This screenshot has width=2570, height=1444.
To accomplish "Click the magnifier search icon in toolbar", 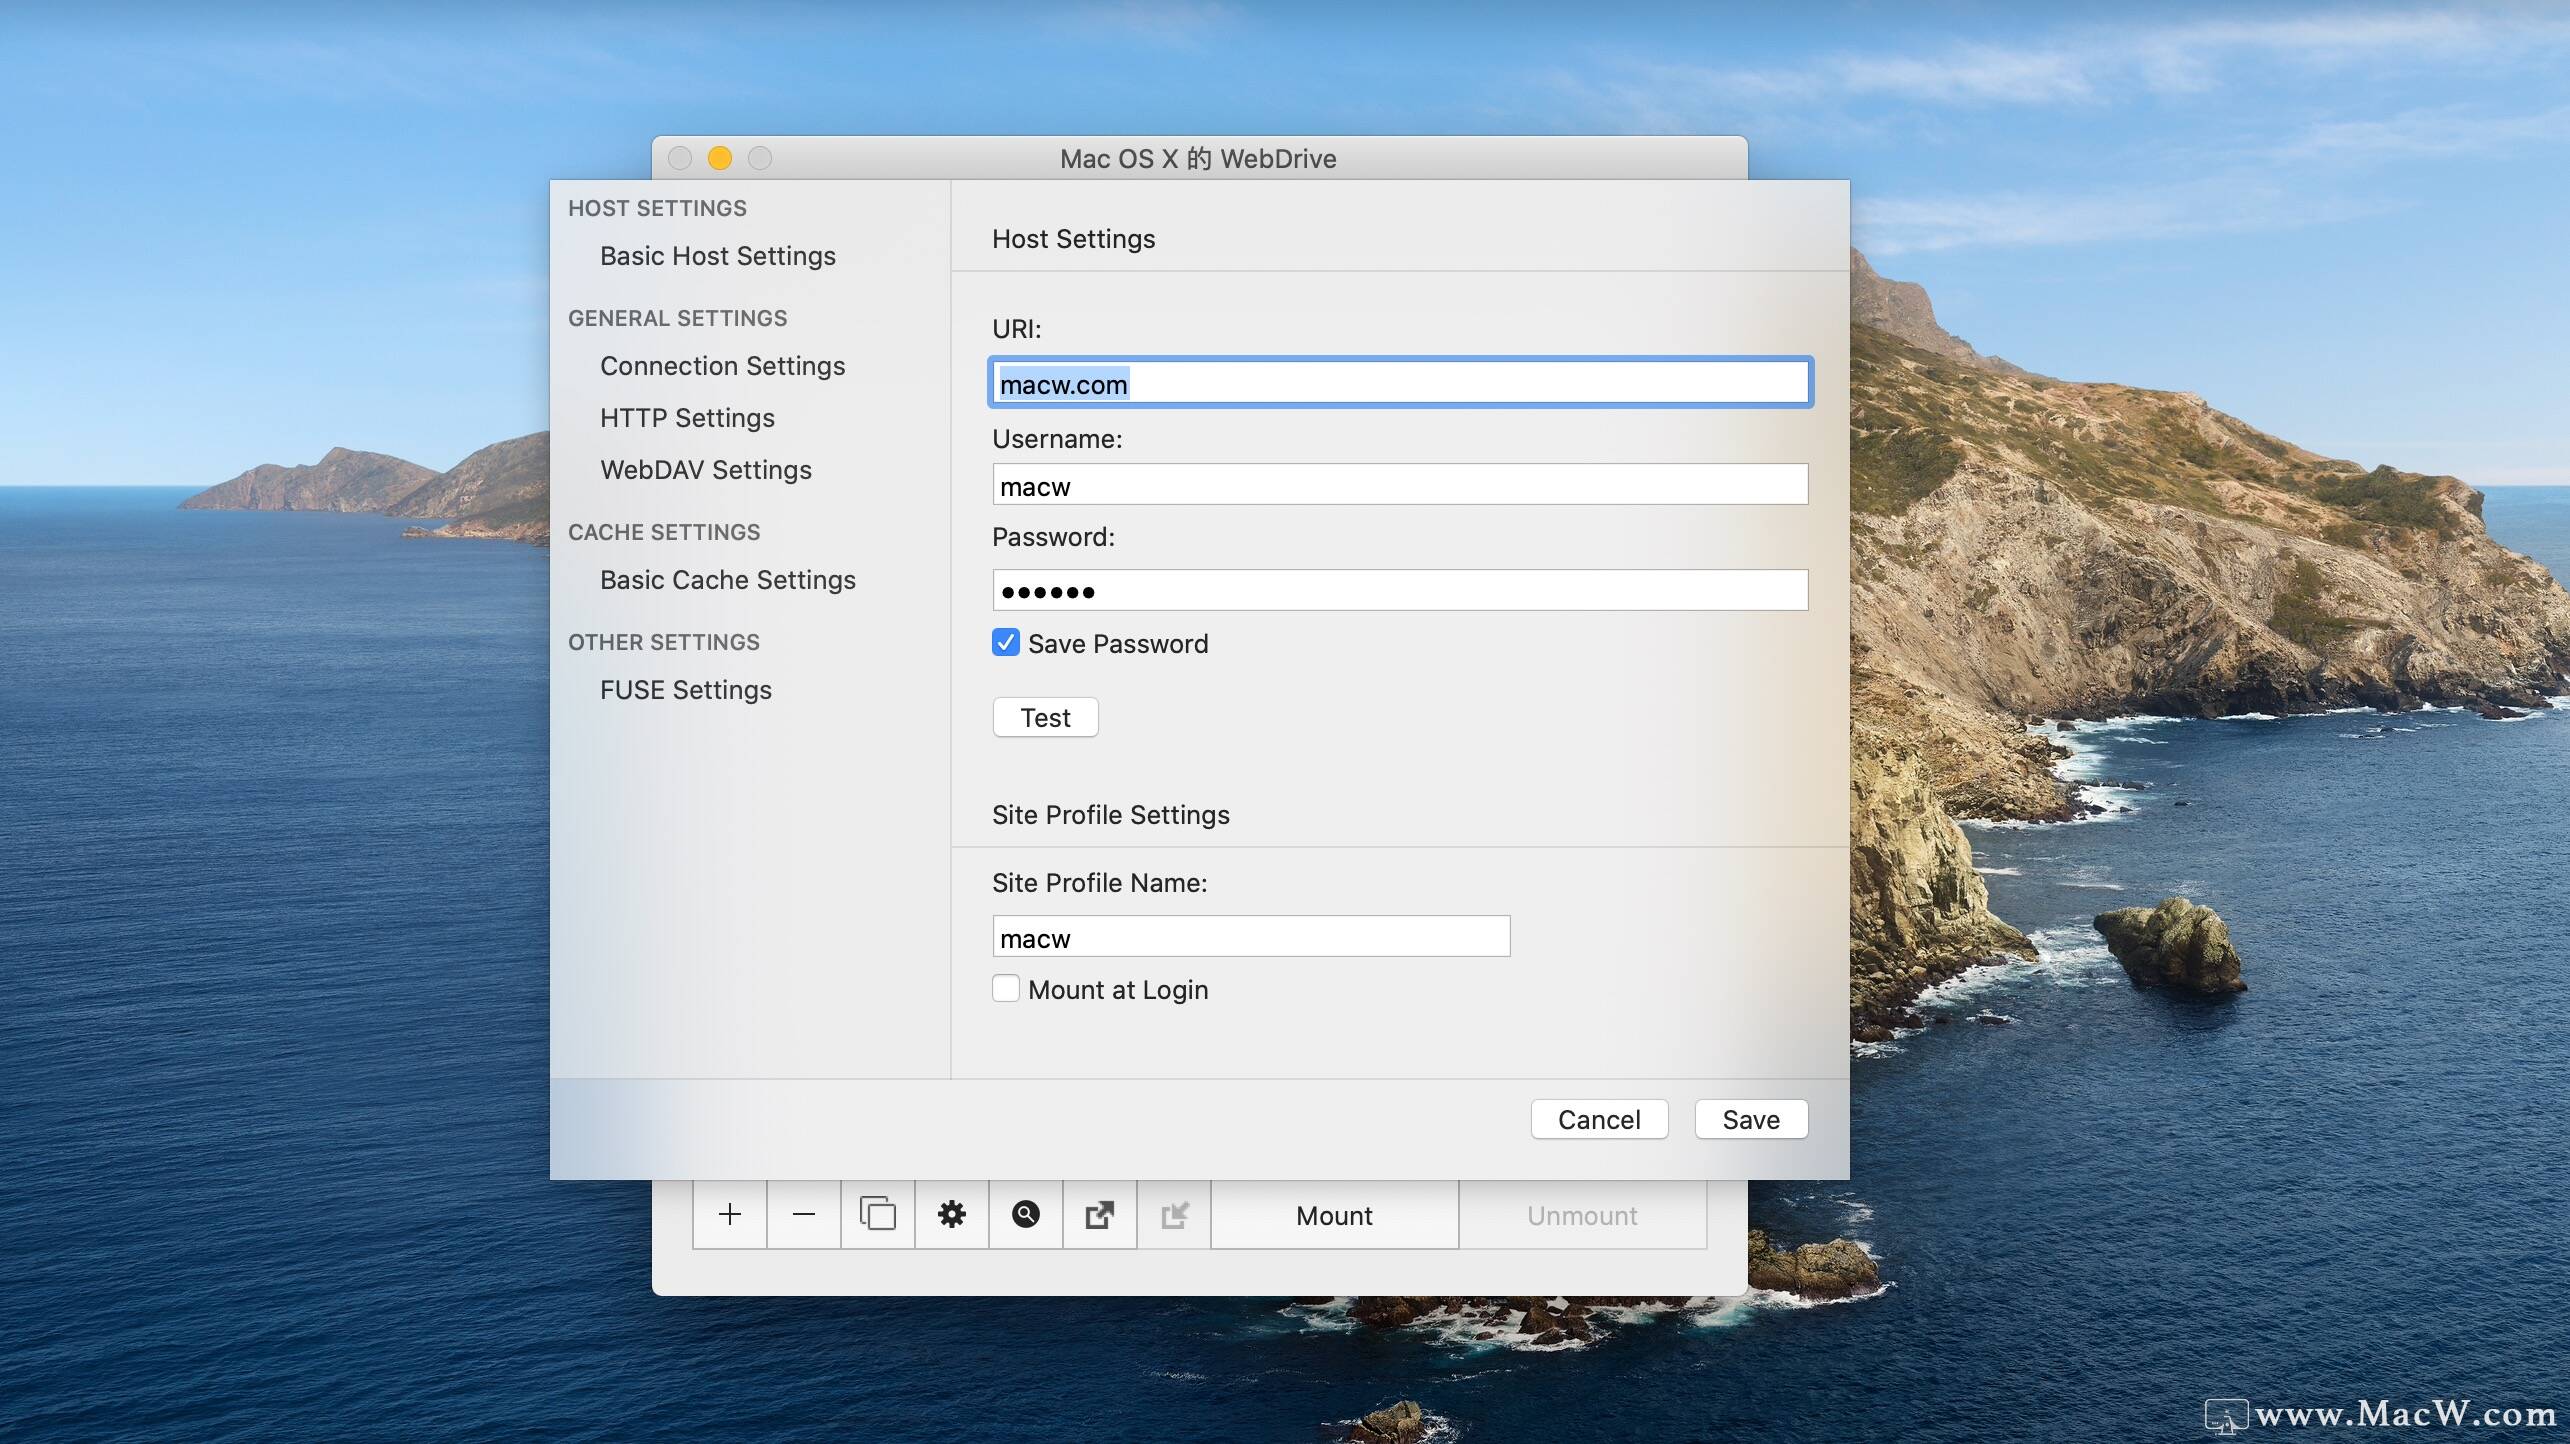I will click(1026, 1215).
